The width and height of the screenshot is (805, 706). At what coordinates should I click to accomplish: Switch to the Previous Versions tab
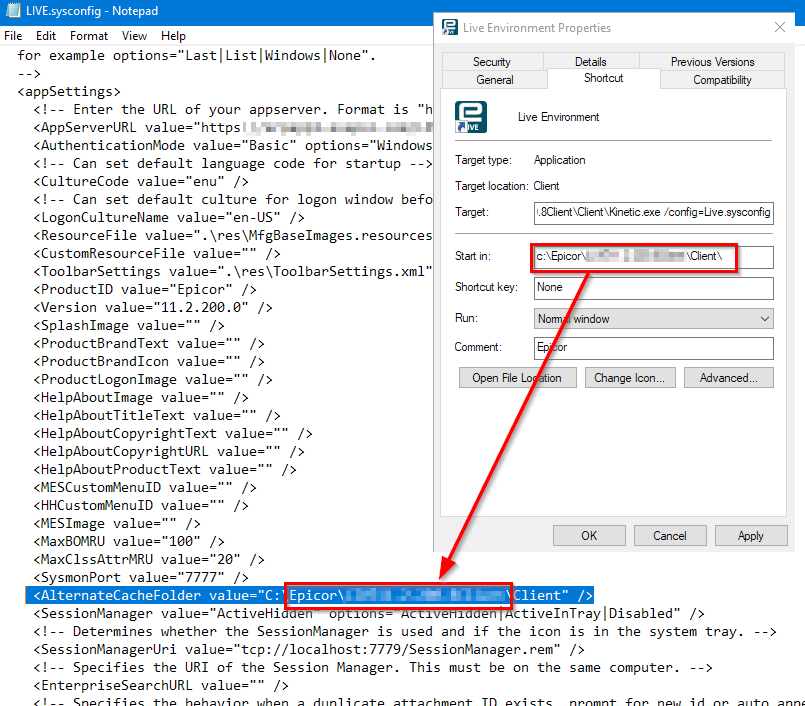[712, 62]
